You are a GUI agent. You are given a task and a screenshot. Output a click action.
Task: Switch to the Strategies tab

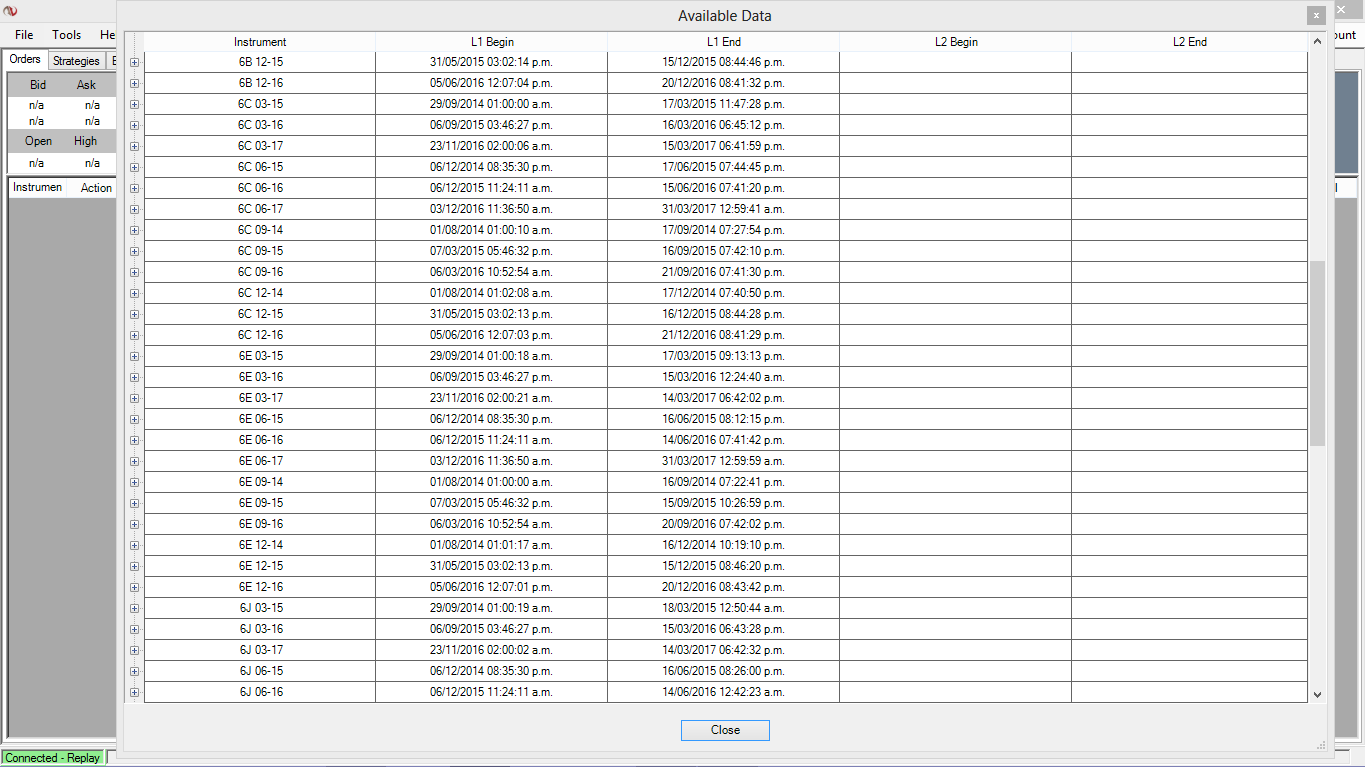[76, 61]
